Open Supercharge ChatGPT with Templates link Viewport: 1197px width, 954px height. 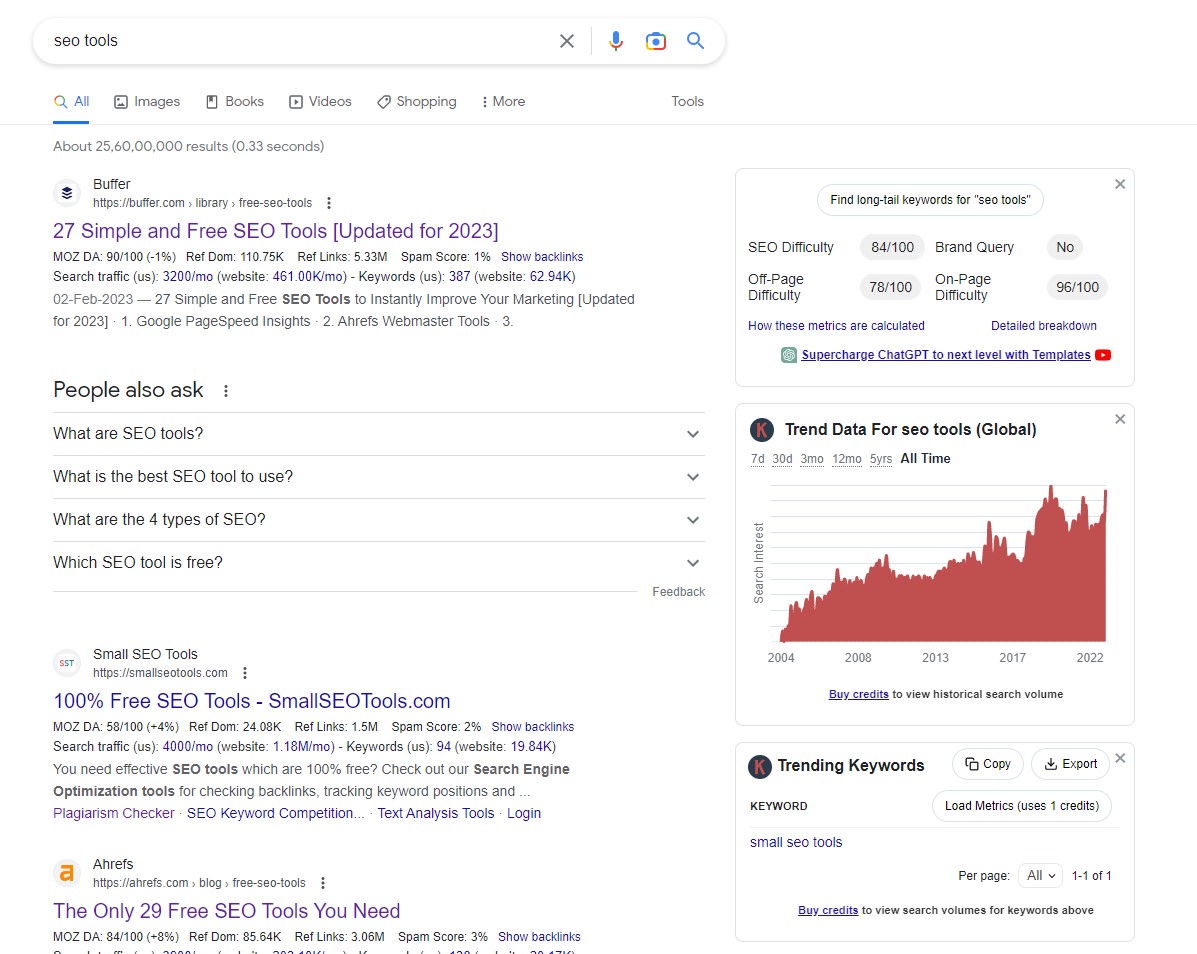tap(946, 355)
